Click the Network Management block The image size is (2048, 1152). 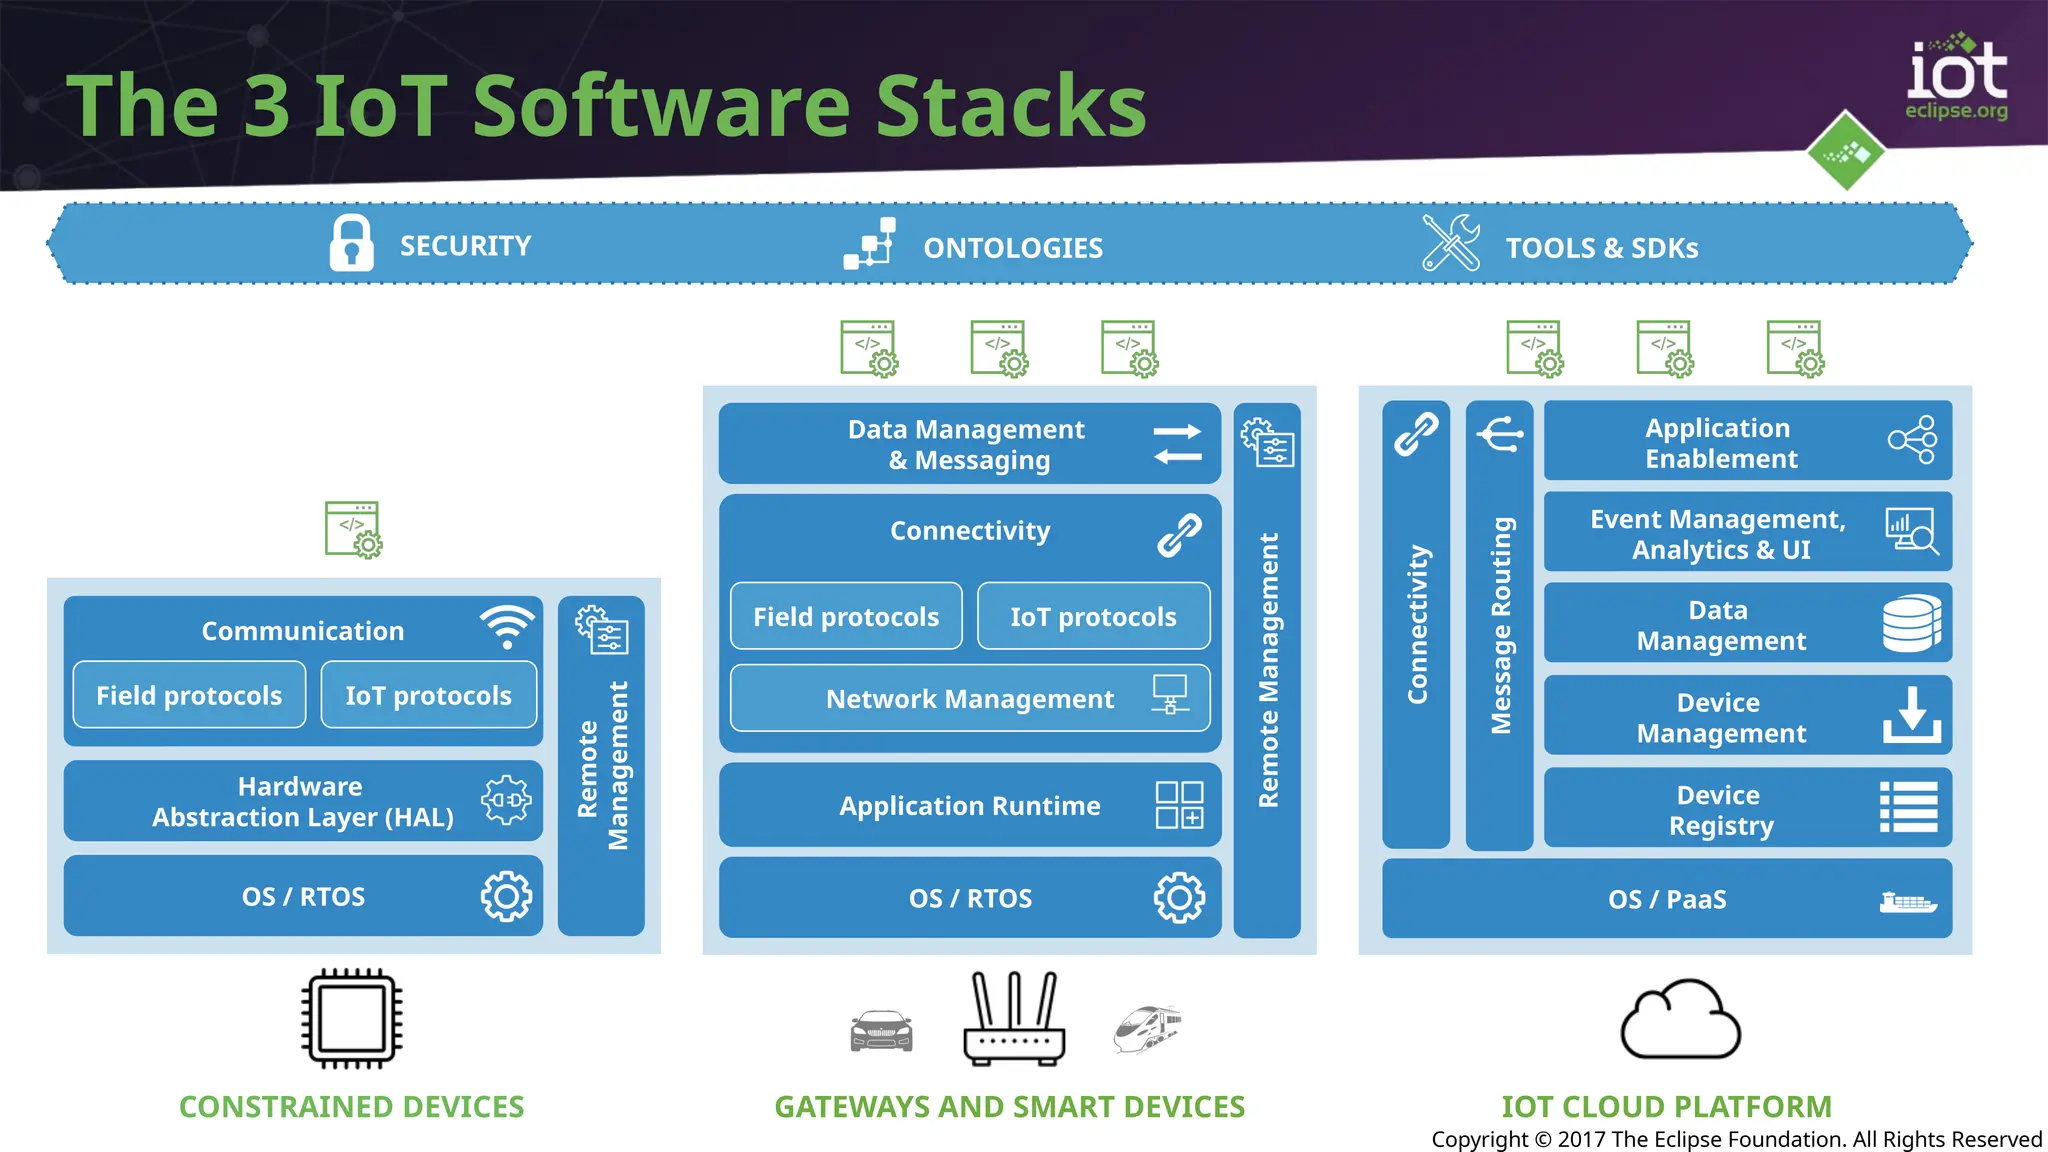coord(969,699)
